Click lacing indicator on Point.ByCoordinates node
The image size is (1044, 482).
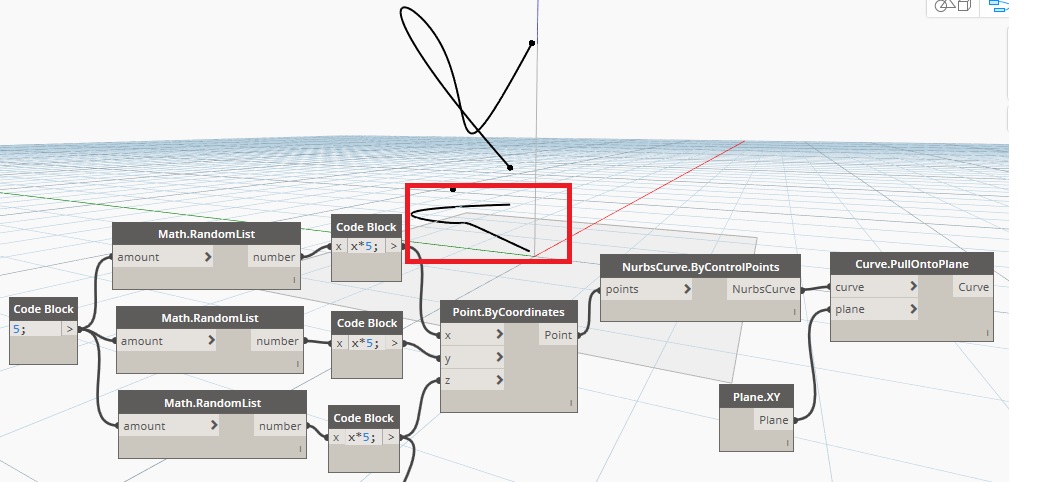click(571, 403)
